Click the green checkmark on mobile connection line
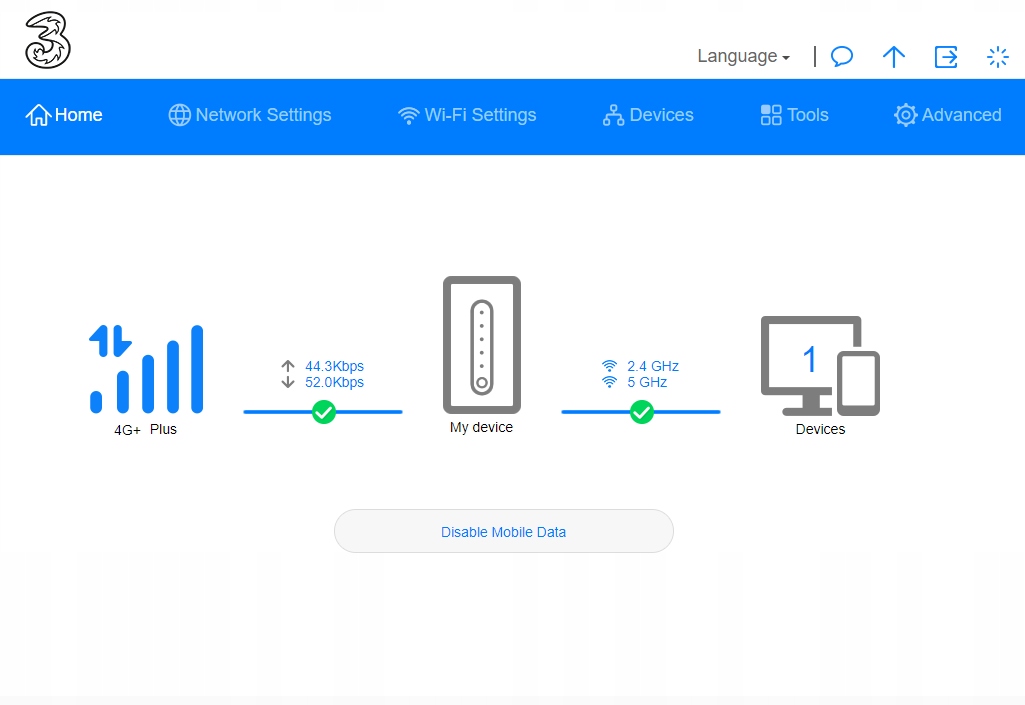 (323, 411)
